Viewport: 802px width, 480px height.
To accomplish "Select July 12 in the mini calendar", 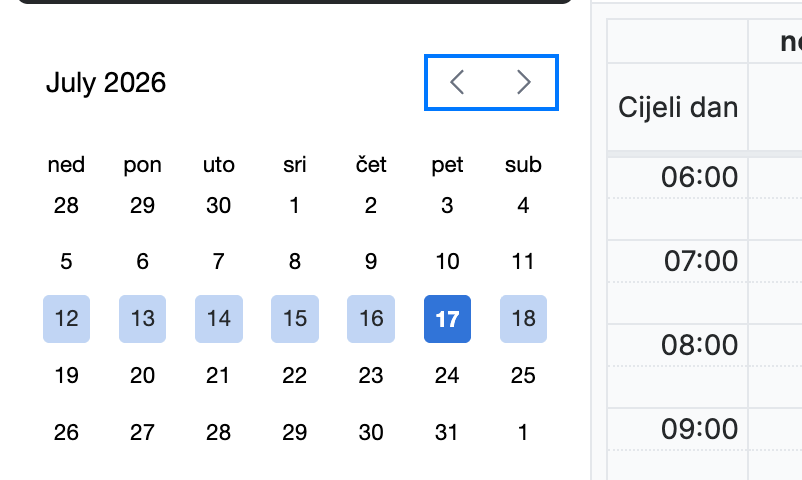I will [x=66, y=319].
